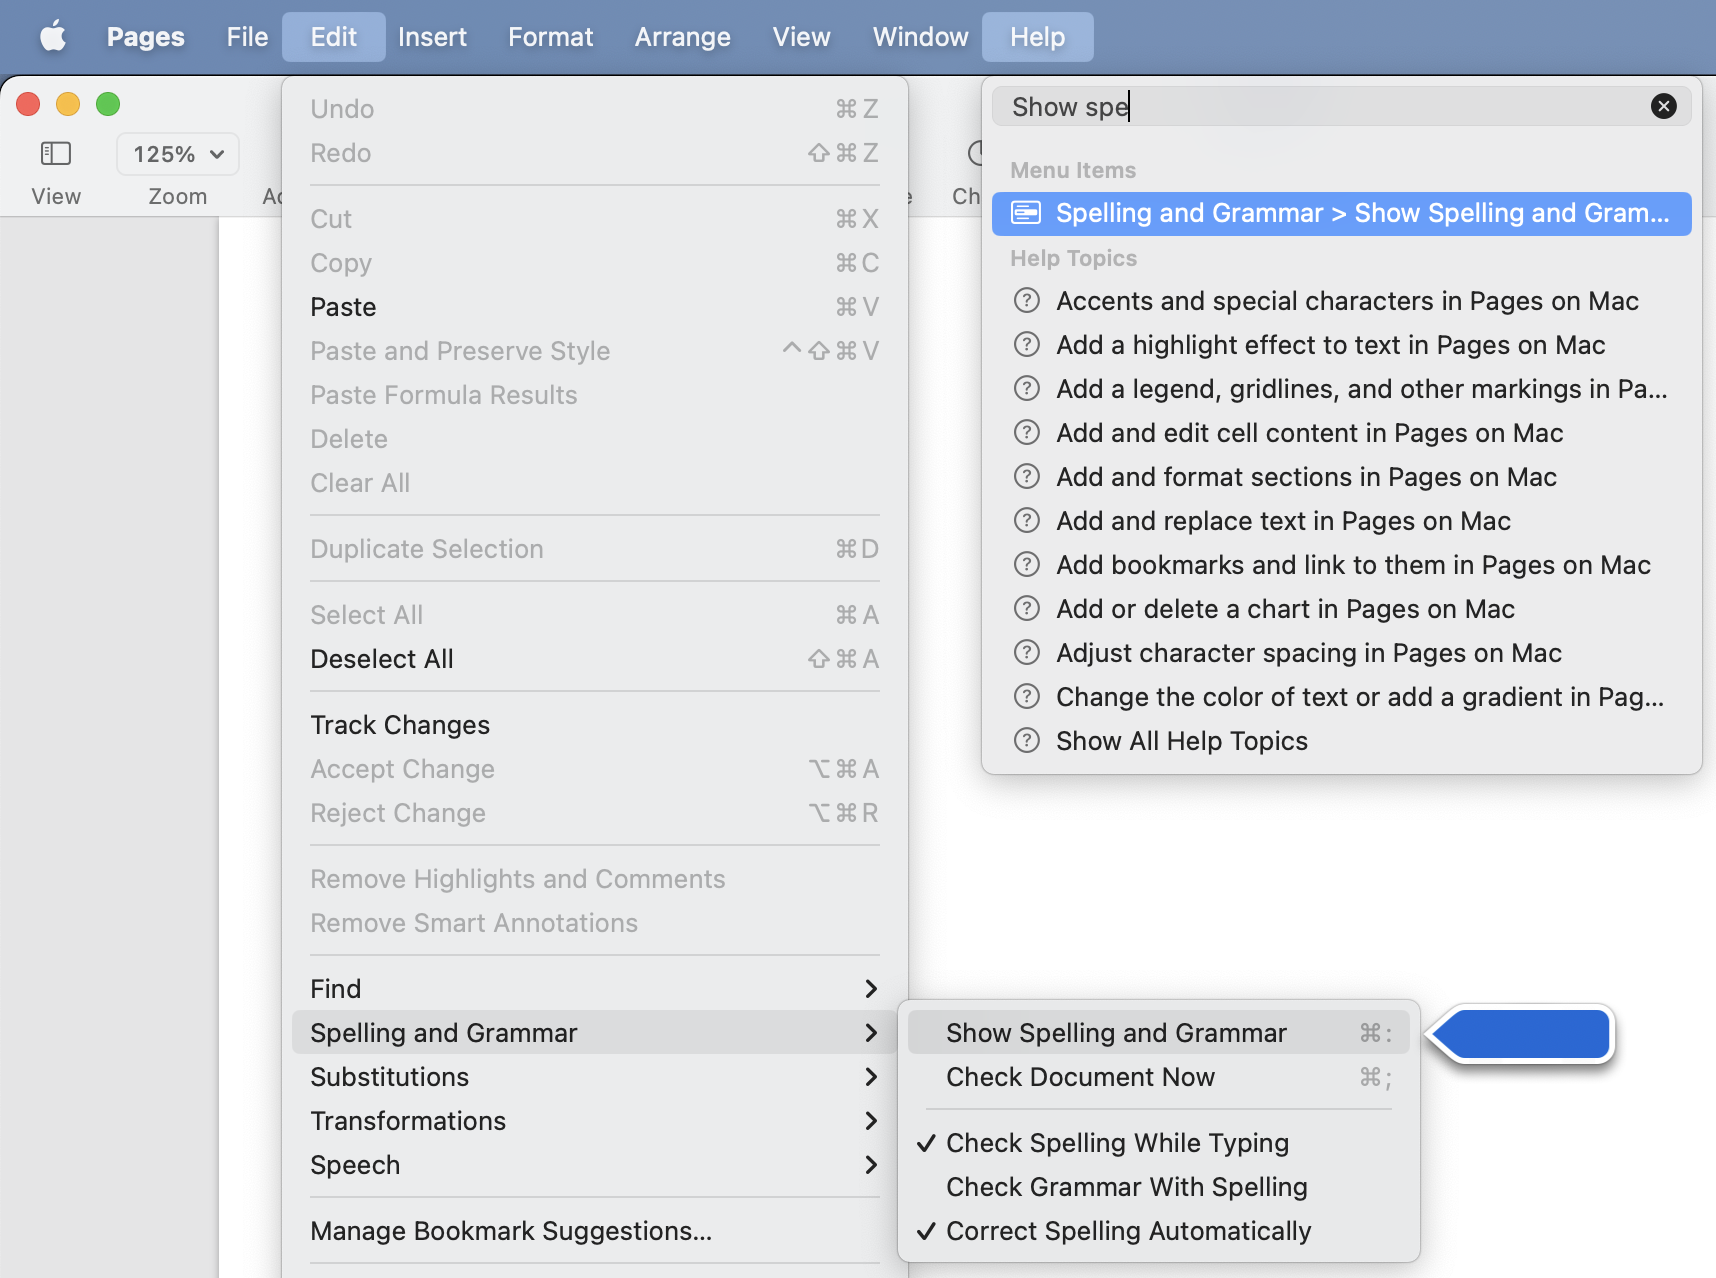Expand the Spelling and Grammar submenu

pos(595,1033)
